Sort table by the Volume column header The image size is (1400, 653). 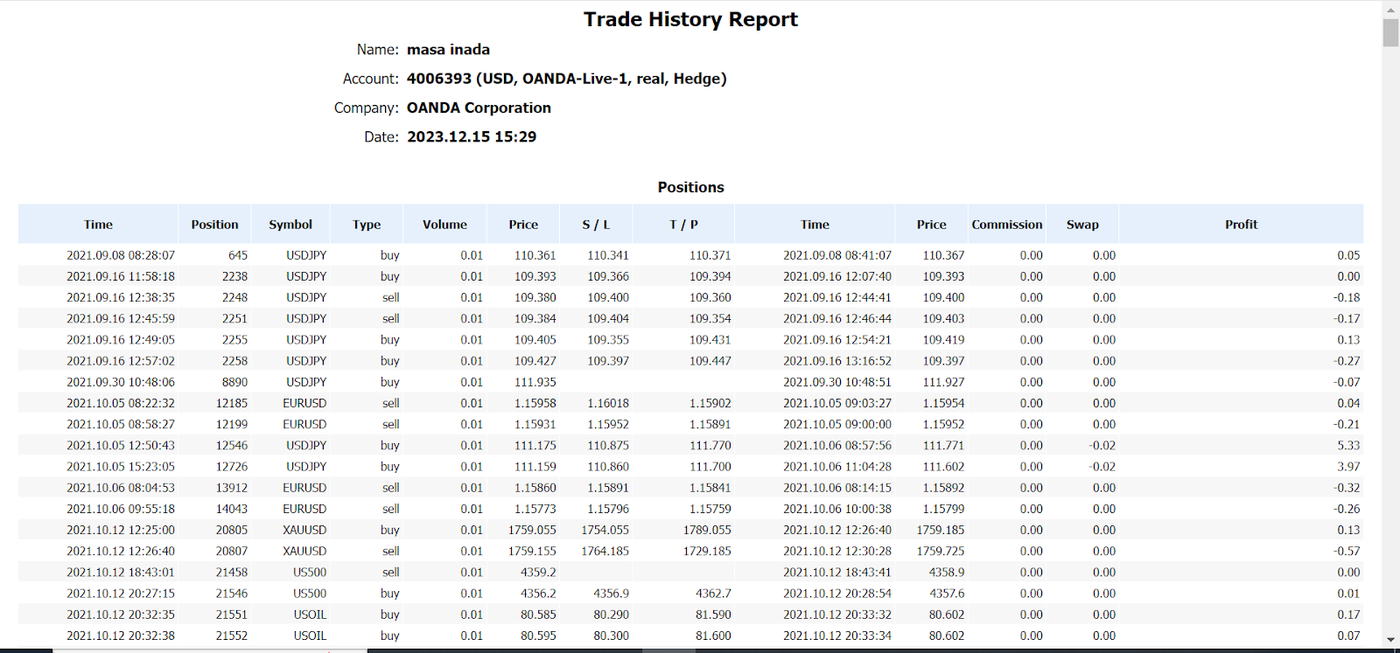(x=444, y=224)
